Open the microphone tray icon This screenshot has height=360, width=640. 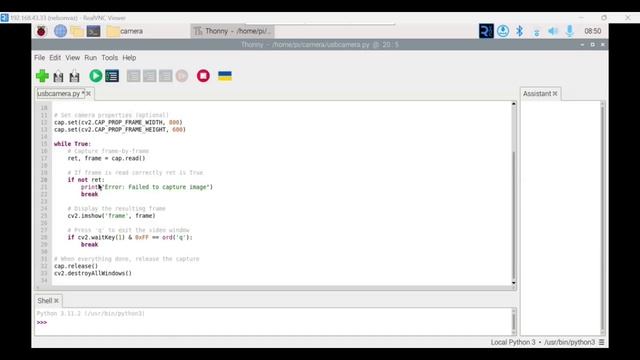570,31
